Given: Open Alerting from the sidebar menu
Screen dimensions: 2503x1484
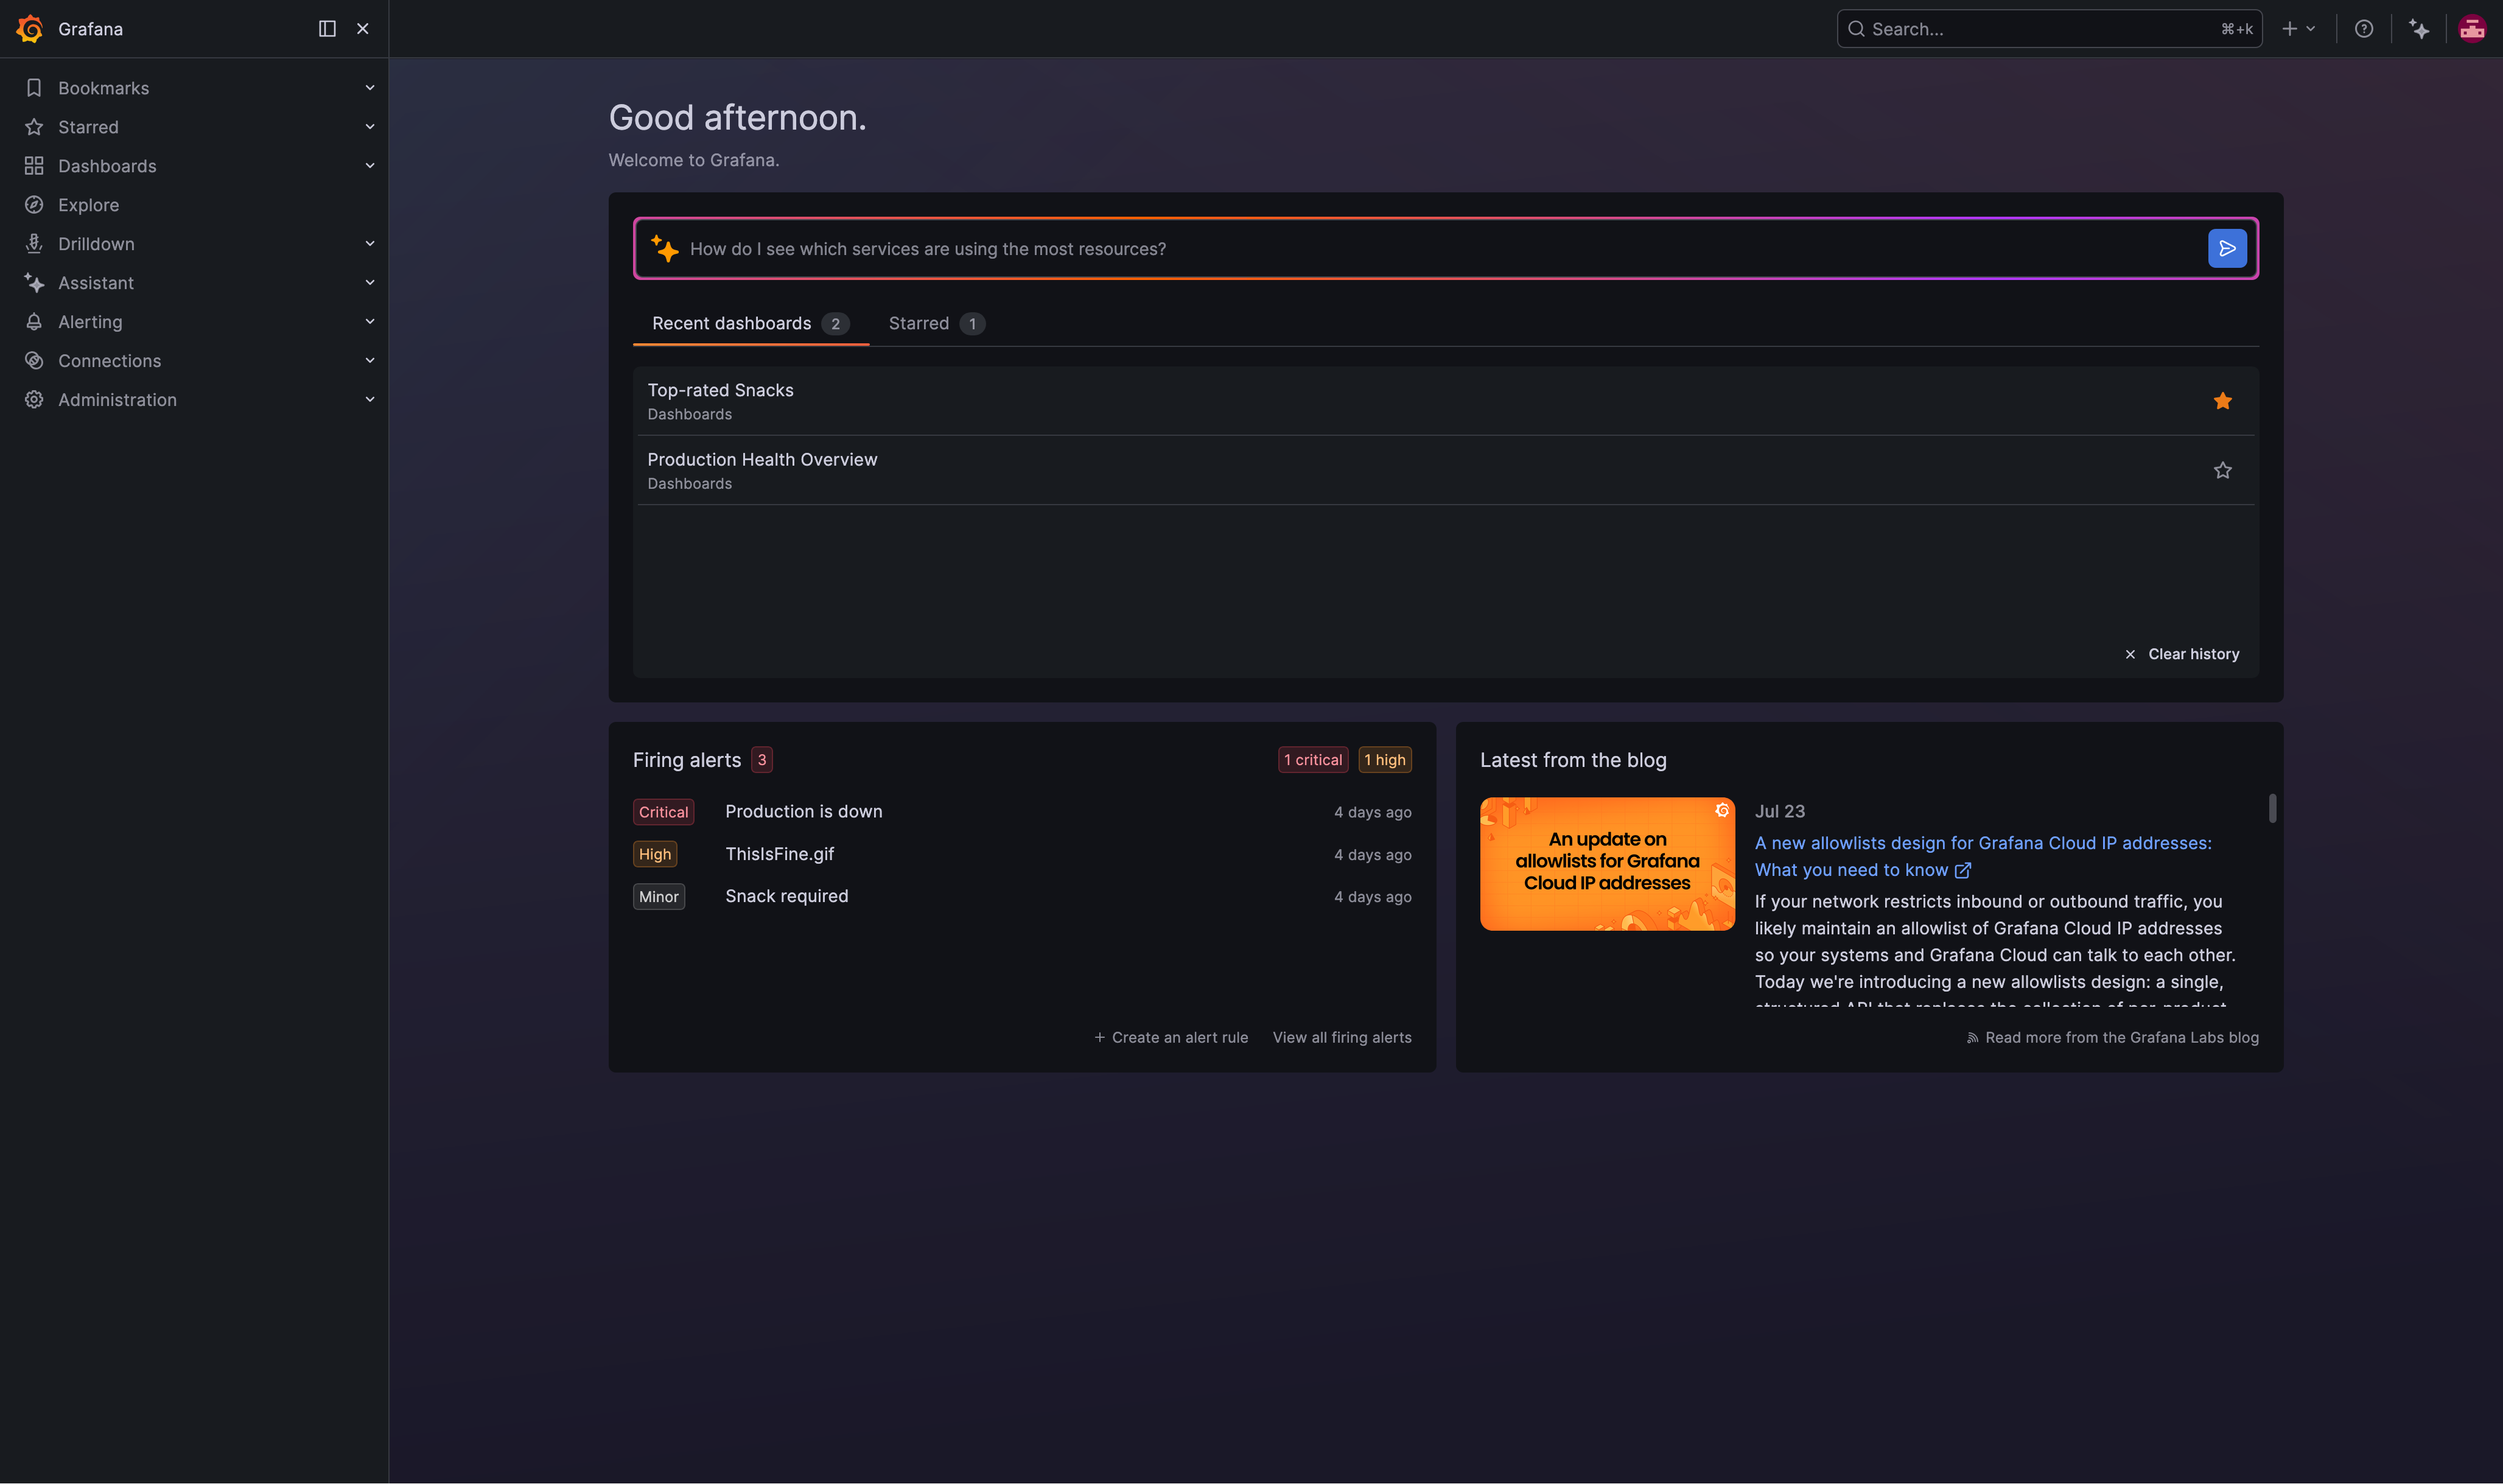Looking at the screenshot, I should tap(90, 322).
